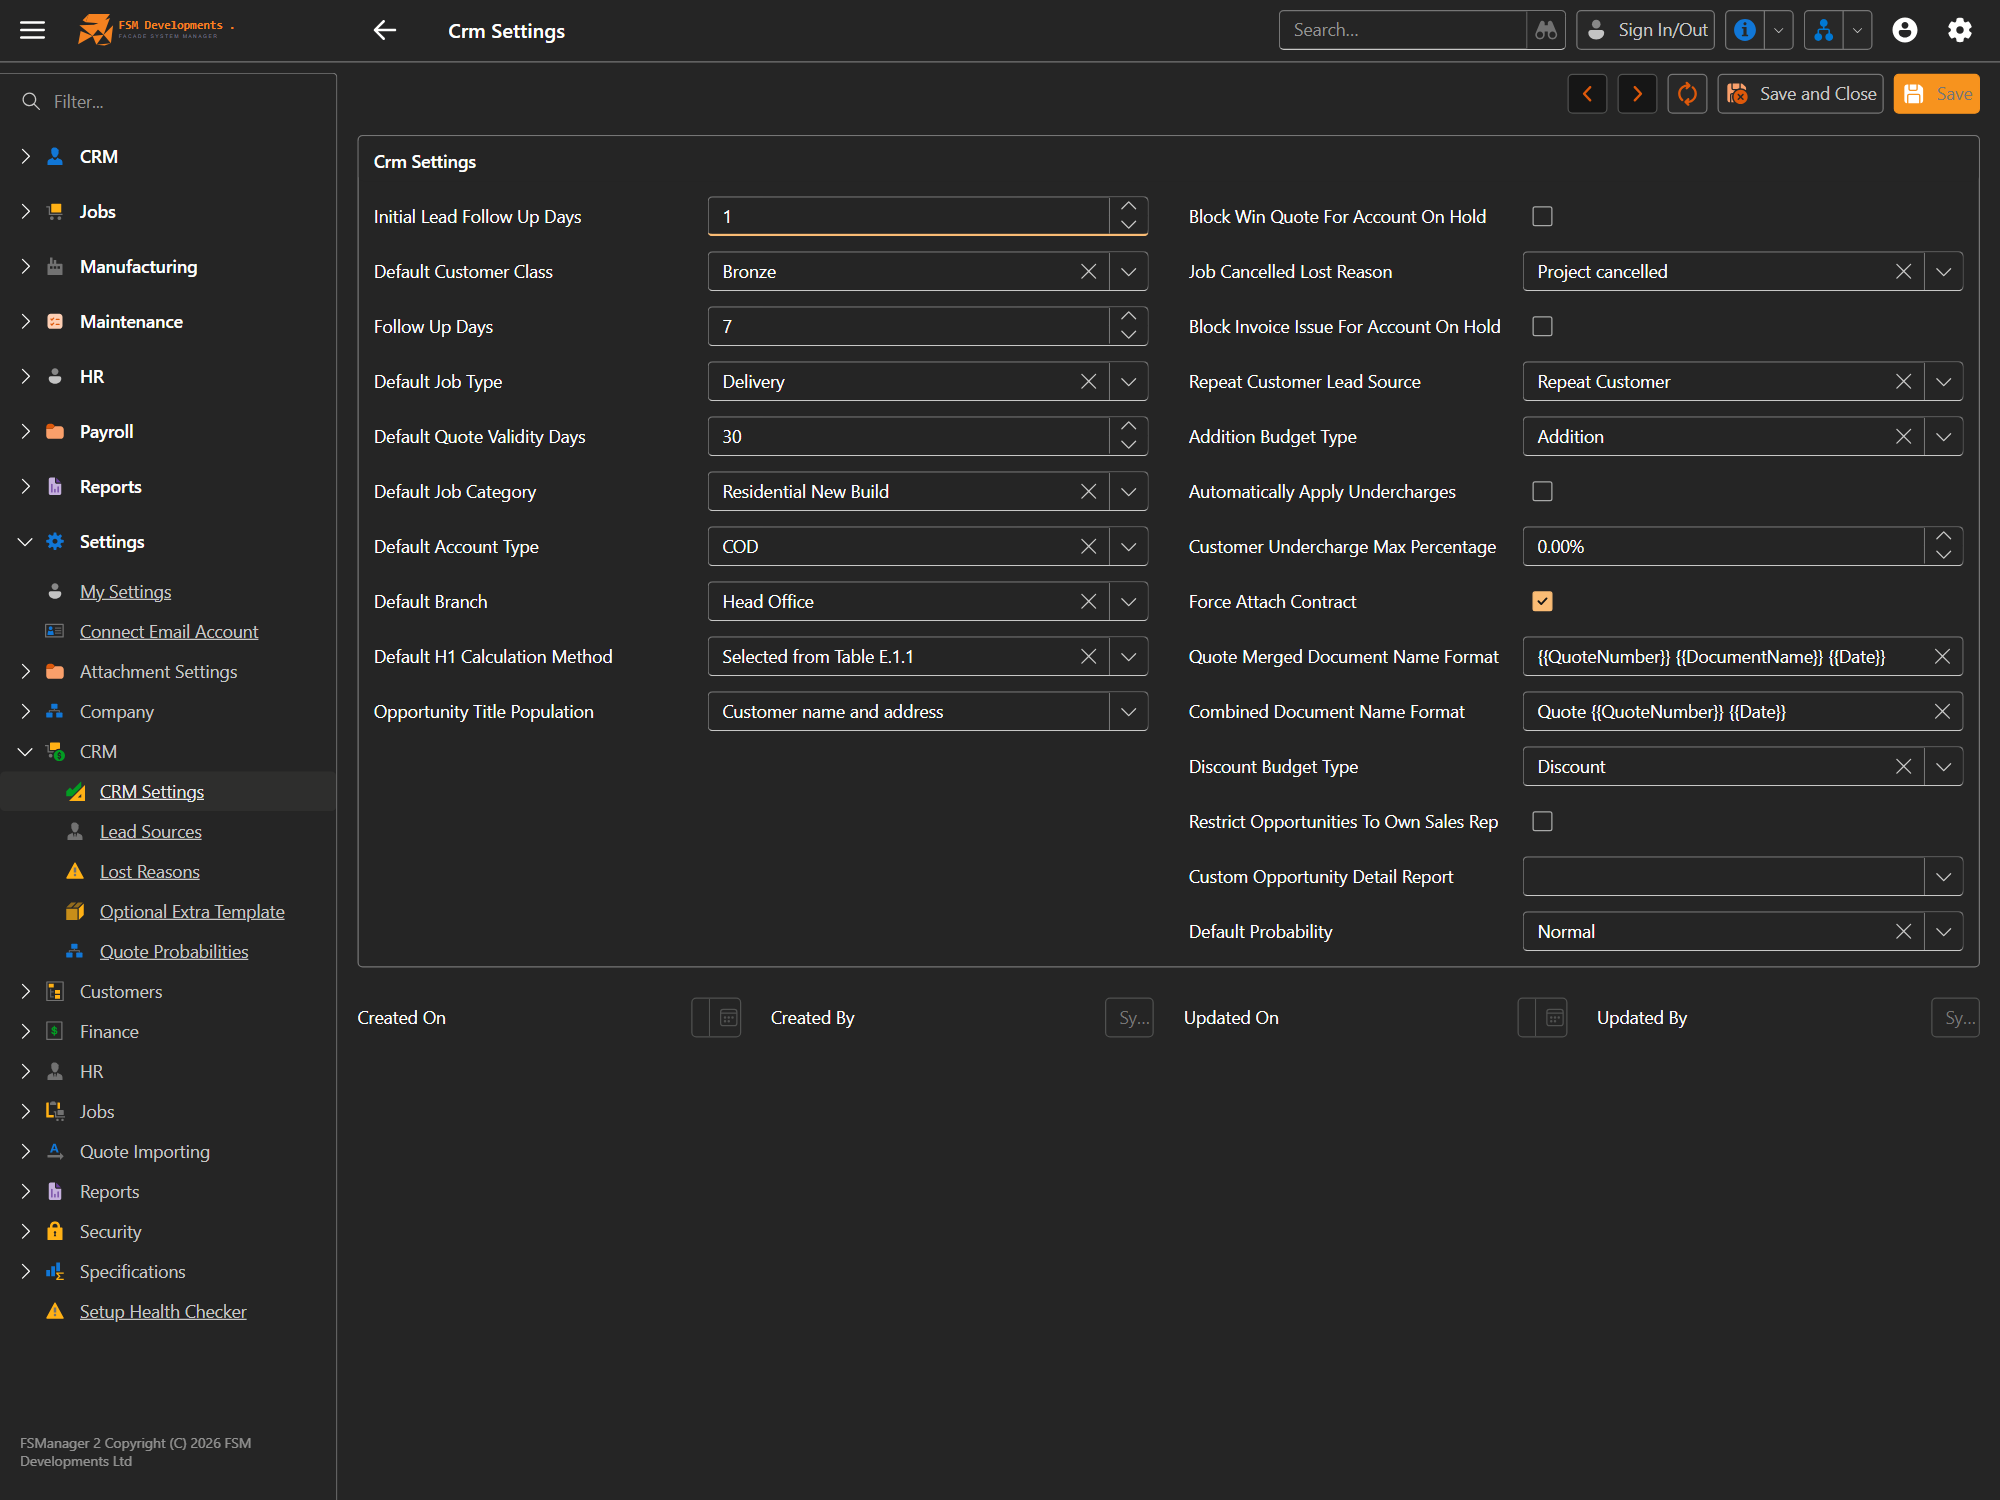
Task: Open Opportunity Title Population dropdown
Action: pyautogui.click(x=1129, y=711)
